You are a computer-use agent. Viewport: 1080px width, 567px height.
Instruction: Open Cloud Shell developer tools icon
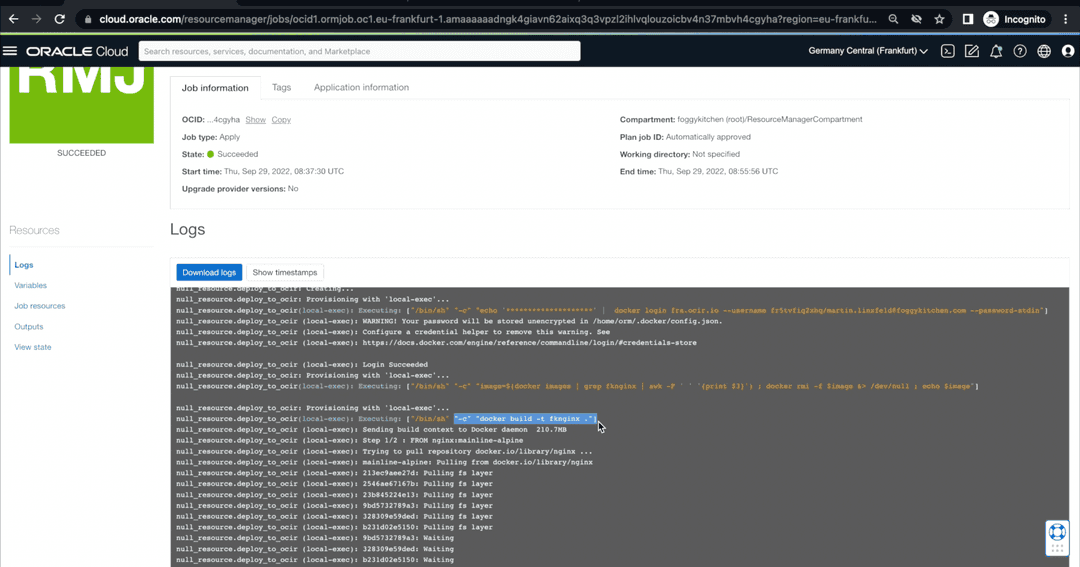tap(948, 51)
